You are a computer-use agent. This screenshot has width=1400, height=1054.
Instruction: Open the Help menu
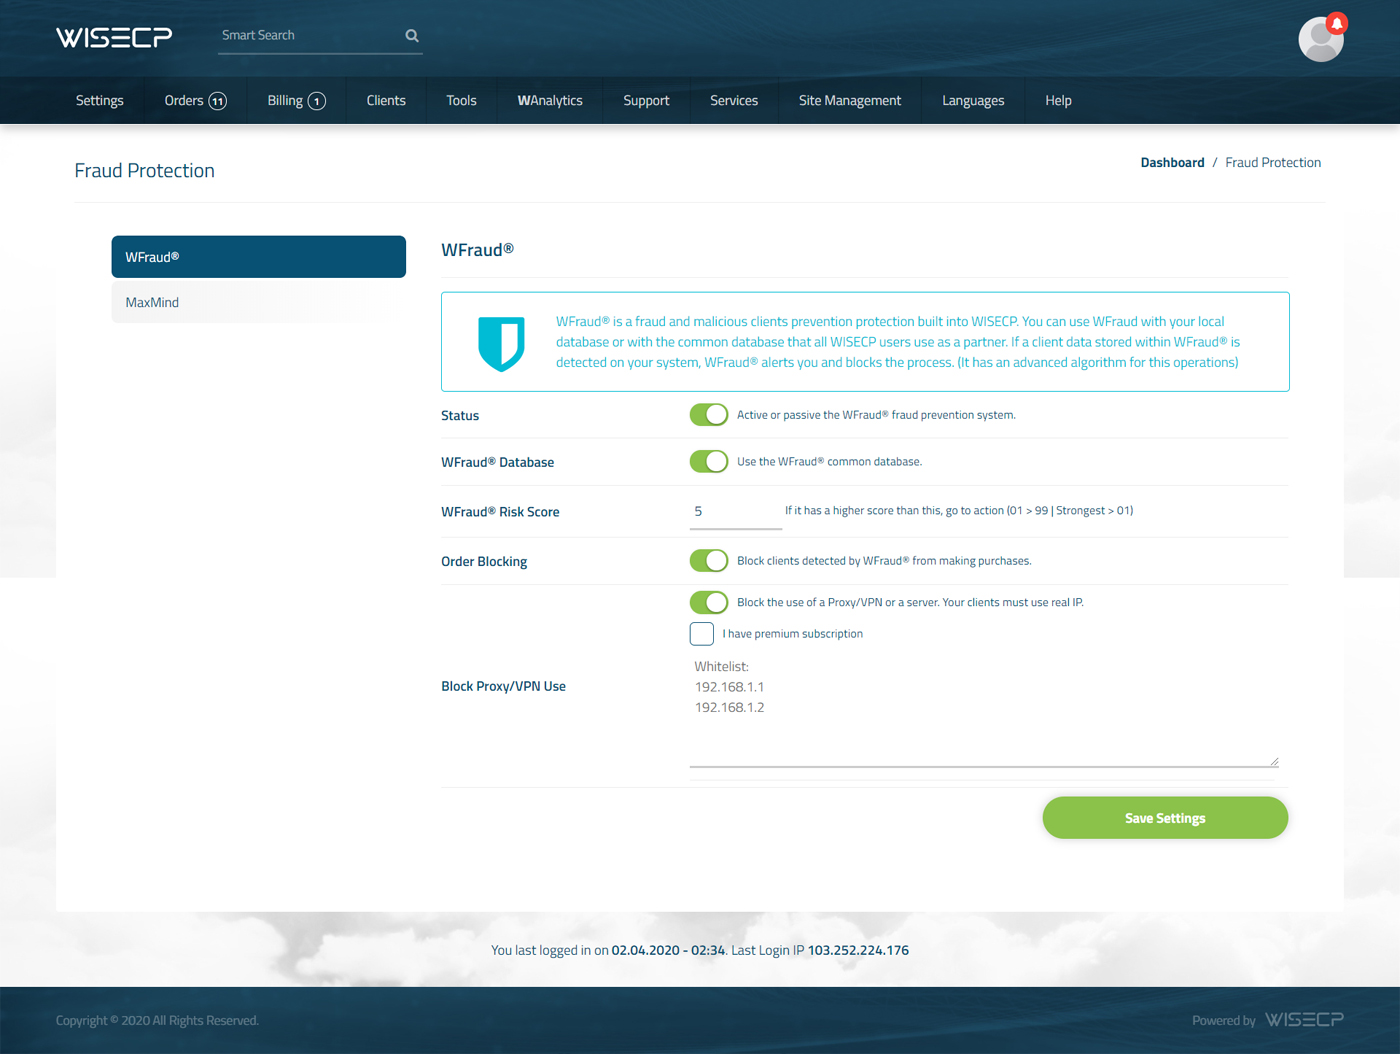click(1058, 101)
